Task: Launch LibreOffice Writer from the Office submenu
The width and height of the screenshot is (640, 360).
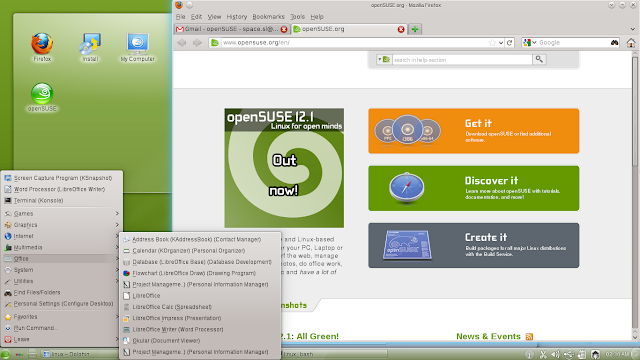Action: 200,329
